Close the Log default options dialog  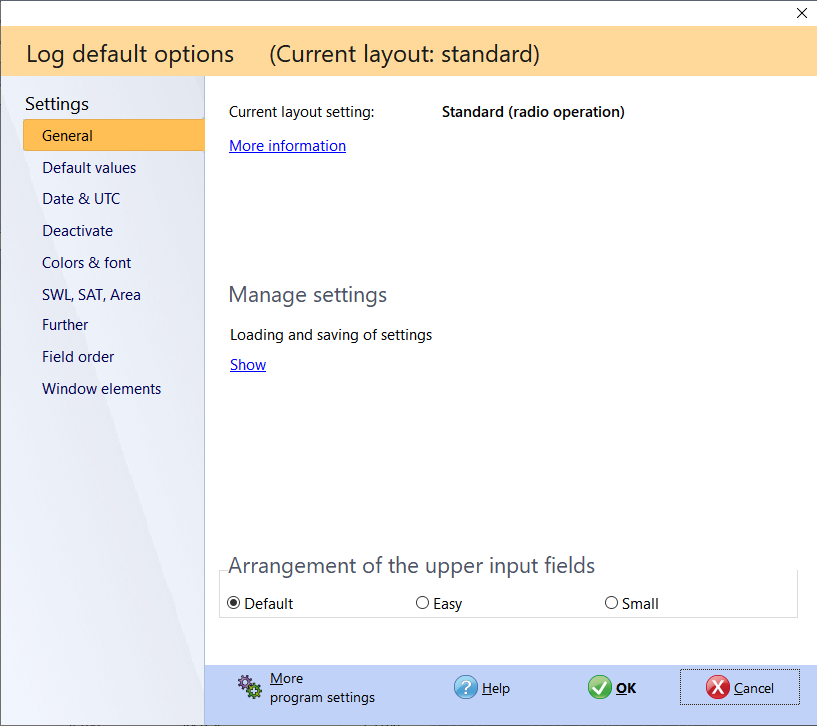[x=801, y=13]
